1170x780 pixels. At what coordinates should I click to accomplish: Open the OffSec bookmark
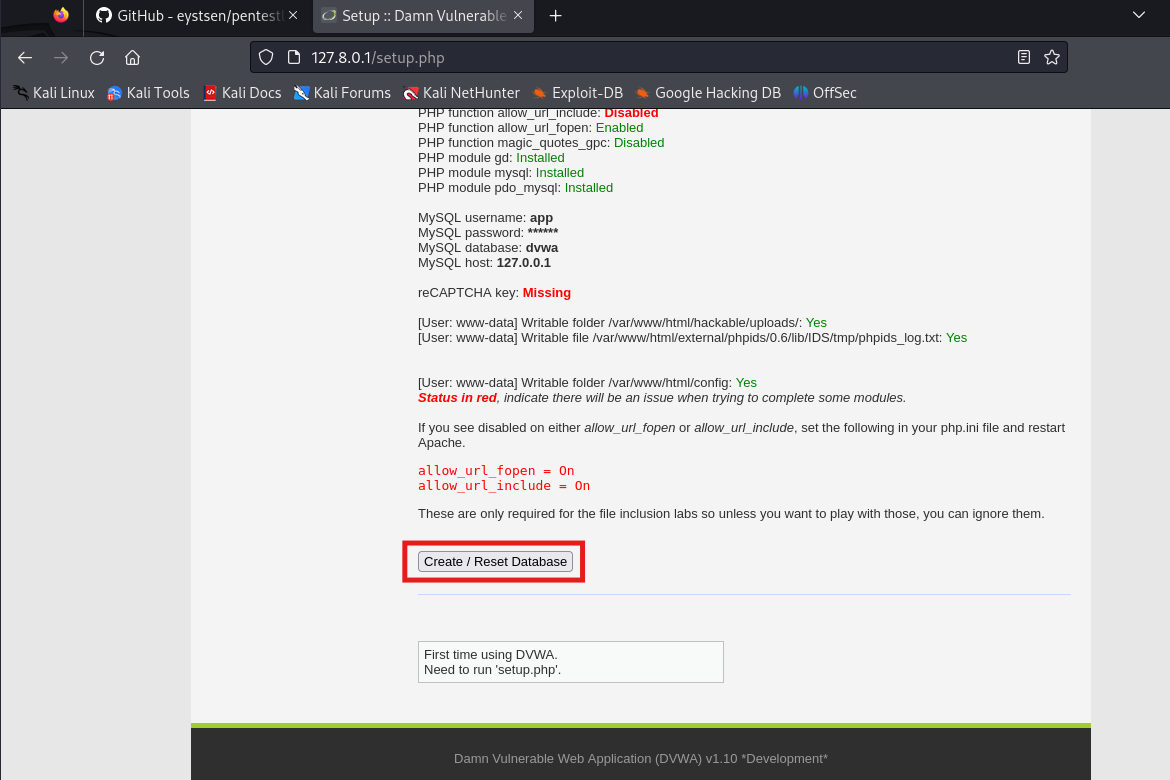pos(825,93)
